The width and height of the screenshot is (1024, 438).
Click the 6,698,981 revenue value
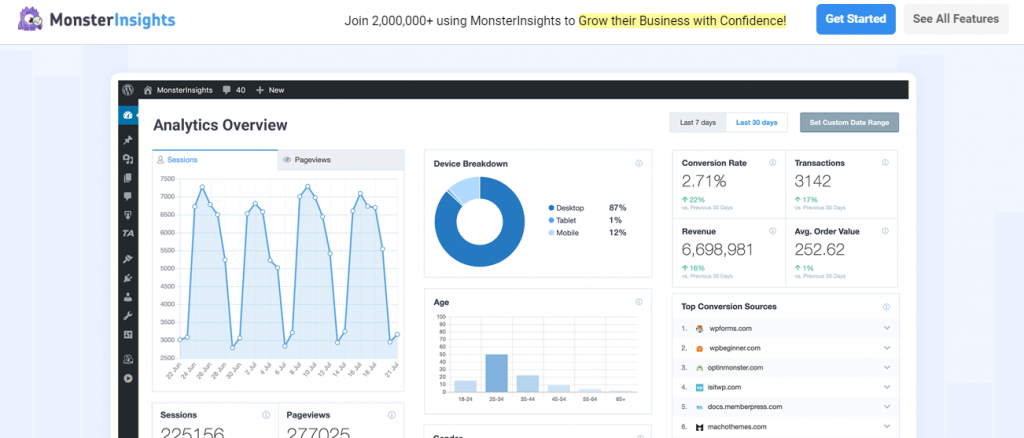[717, 249]
